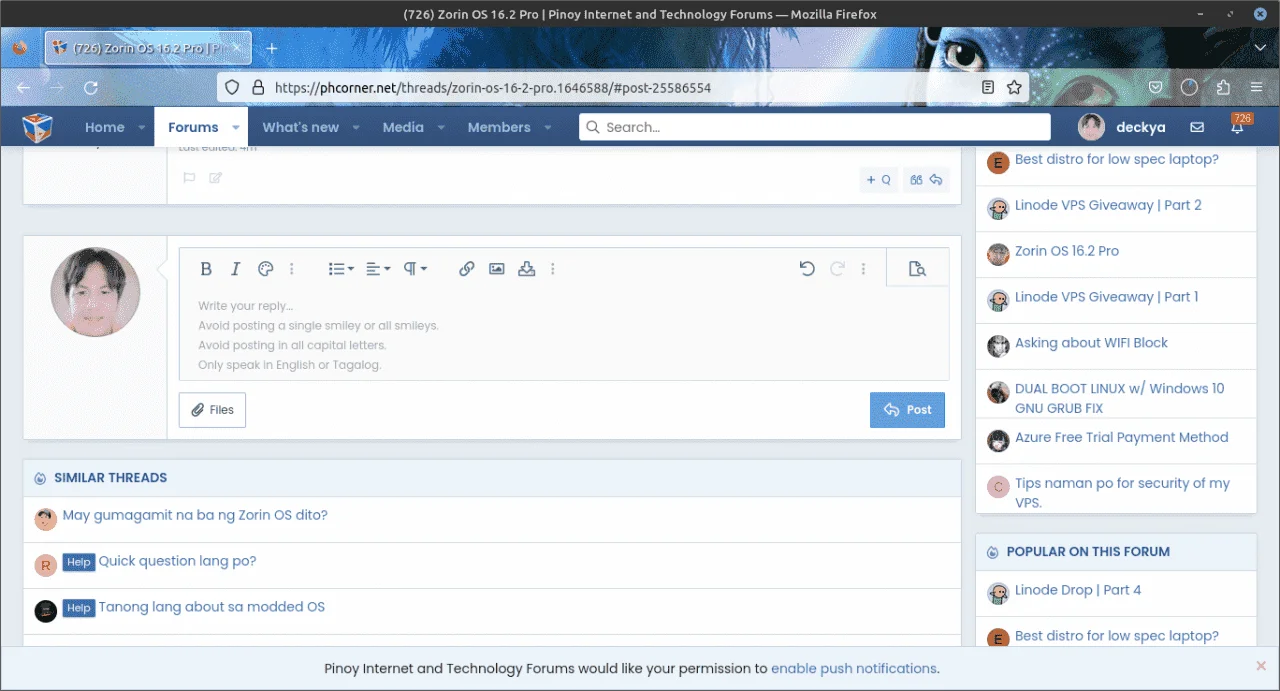The width and height of the screenshot is (1280, 691).
Task: Open the Media section
Action: (x=403, y=127)
